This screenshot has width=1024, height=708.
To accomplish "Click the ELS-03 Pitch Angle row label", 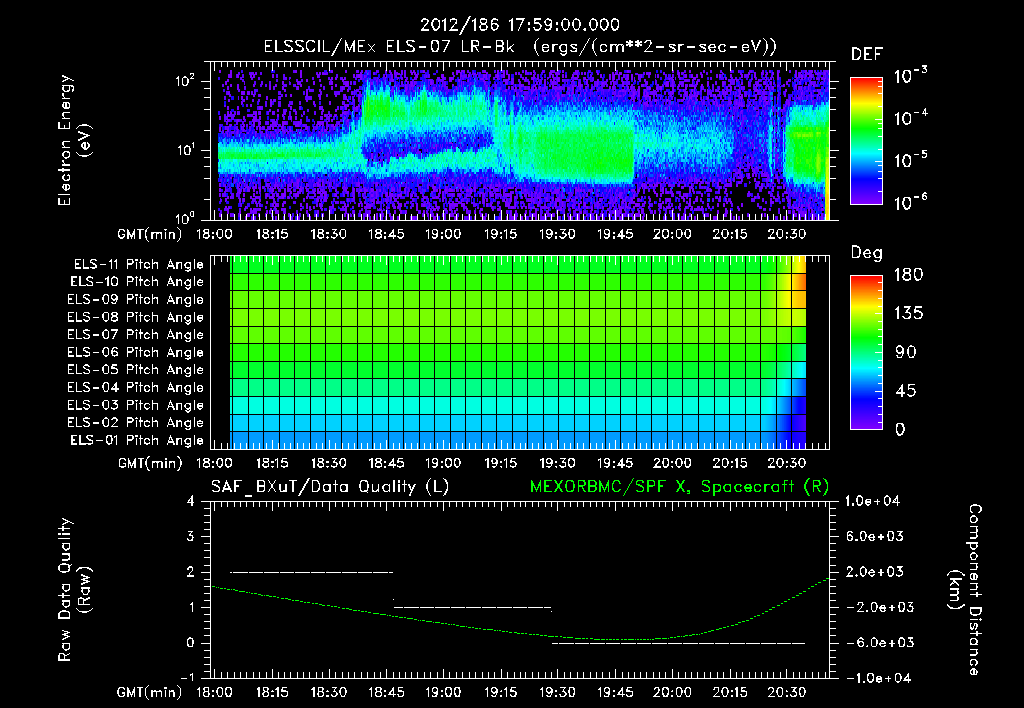I will point(136,406).
